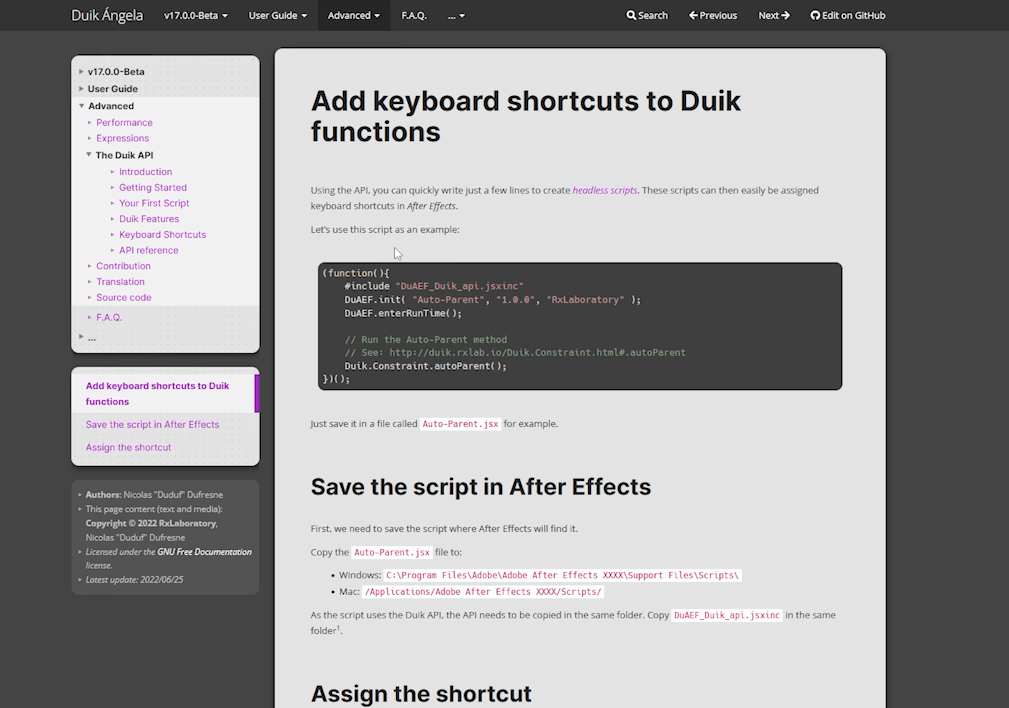
Task: Collapse The Duik API sidebar section
Action: pos(89,155)
